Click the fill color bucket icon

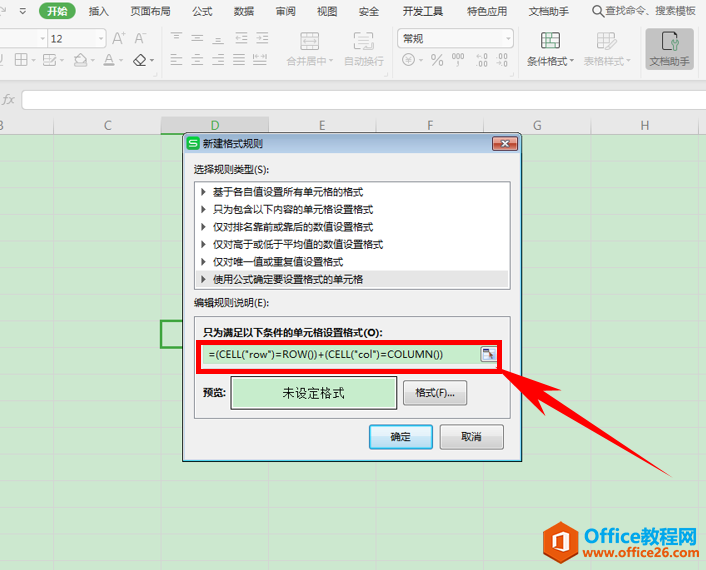pos(80,59)
